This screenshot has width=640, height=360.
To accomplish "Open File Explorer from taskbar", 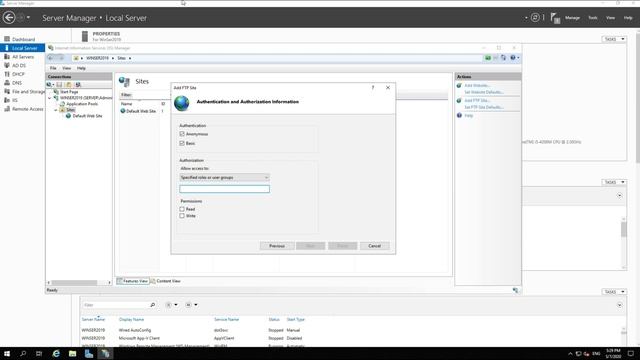I will coord(72,353).
